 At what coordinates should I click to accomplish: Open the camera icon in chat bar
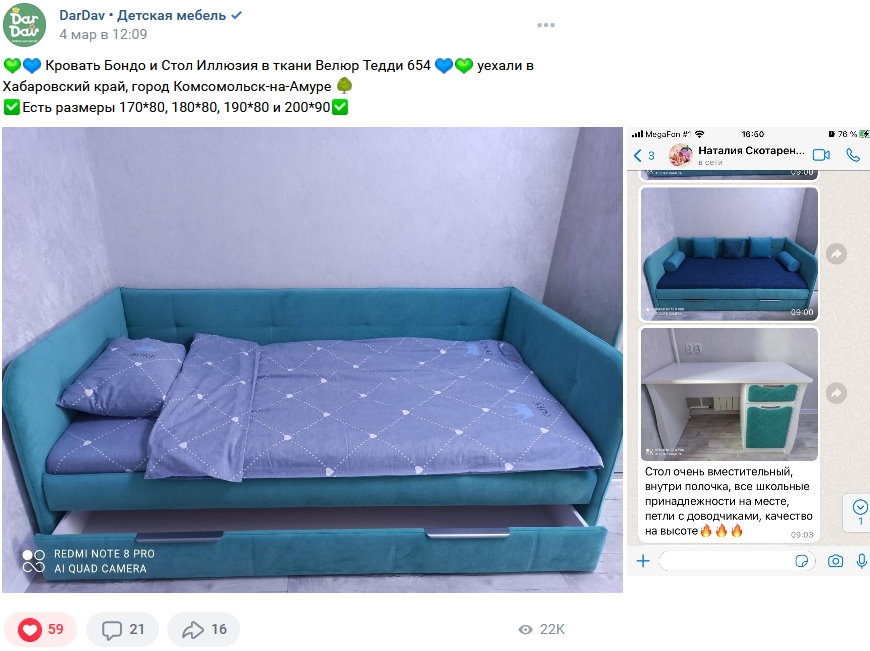pos(835,561)
